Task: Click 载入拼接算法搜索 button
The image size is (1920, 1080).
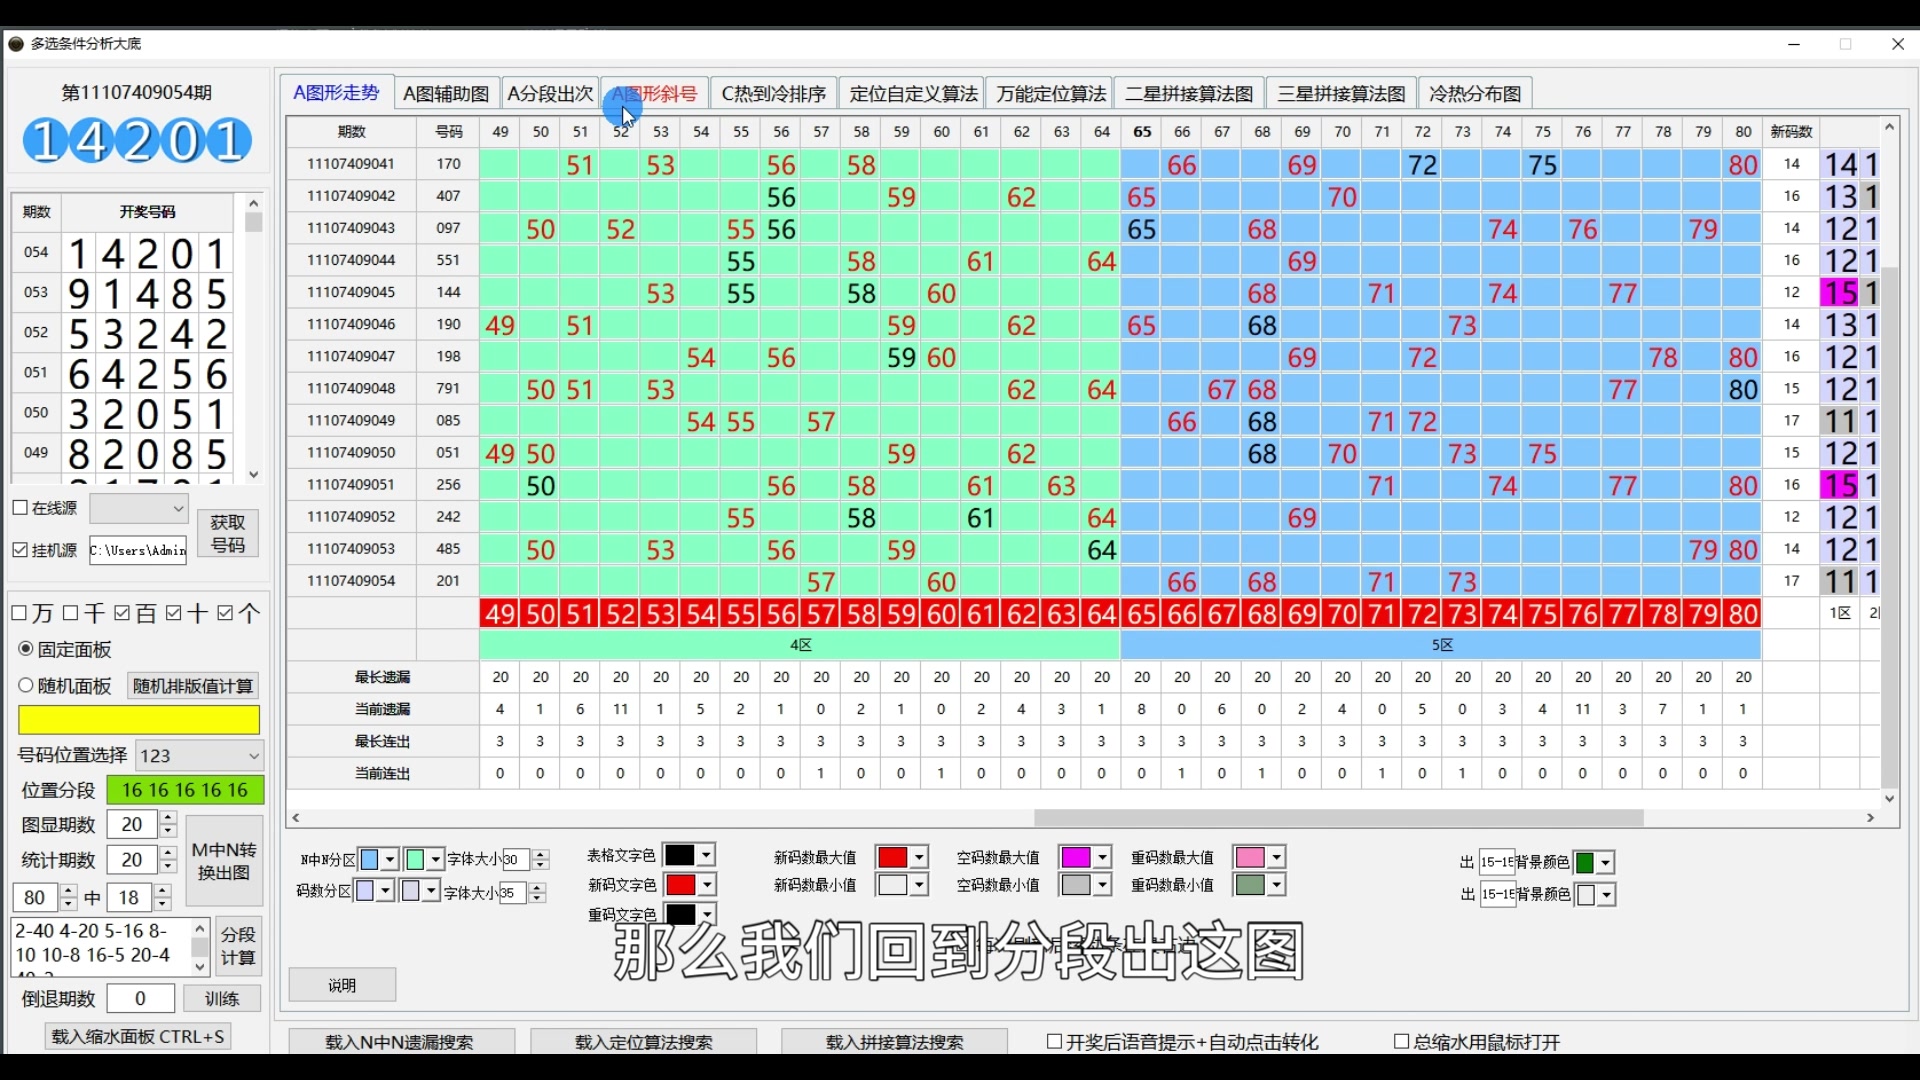Action: [894, 1042]
